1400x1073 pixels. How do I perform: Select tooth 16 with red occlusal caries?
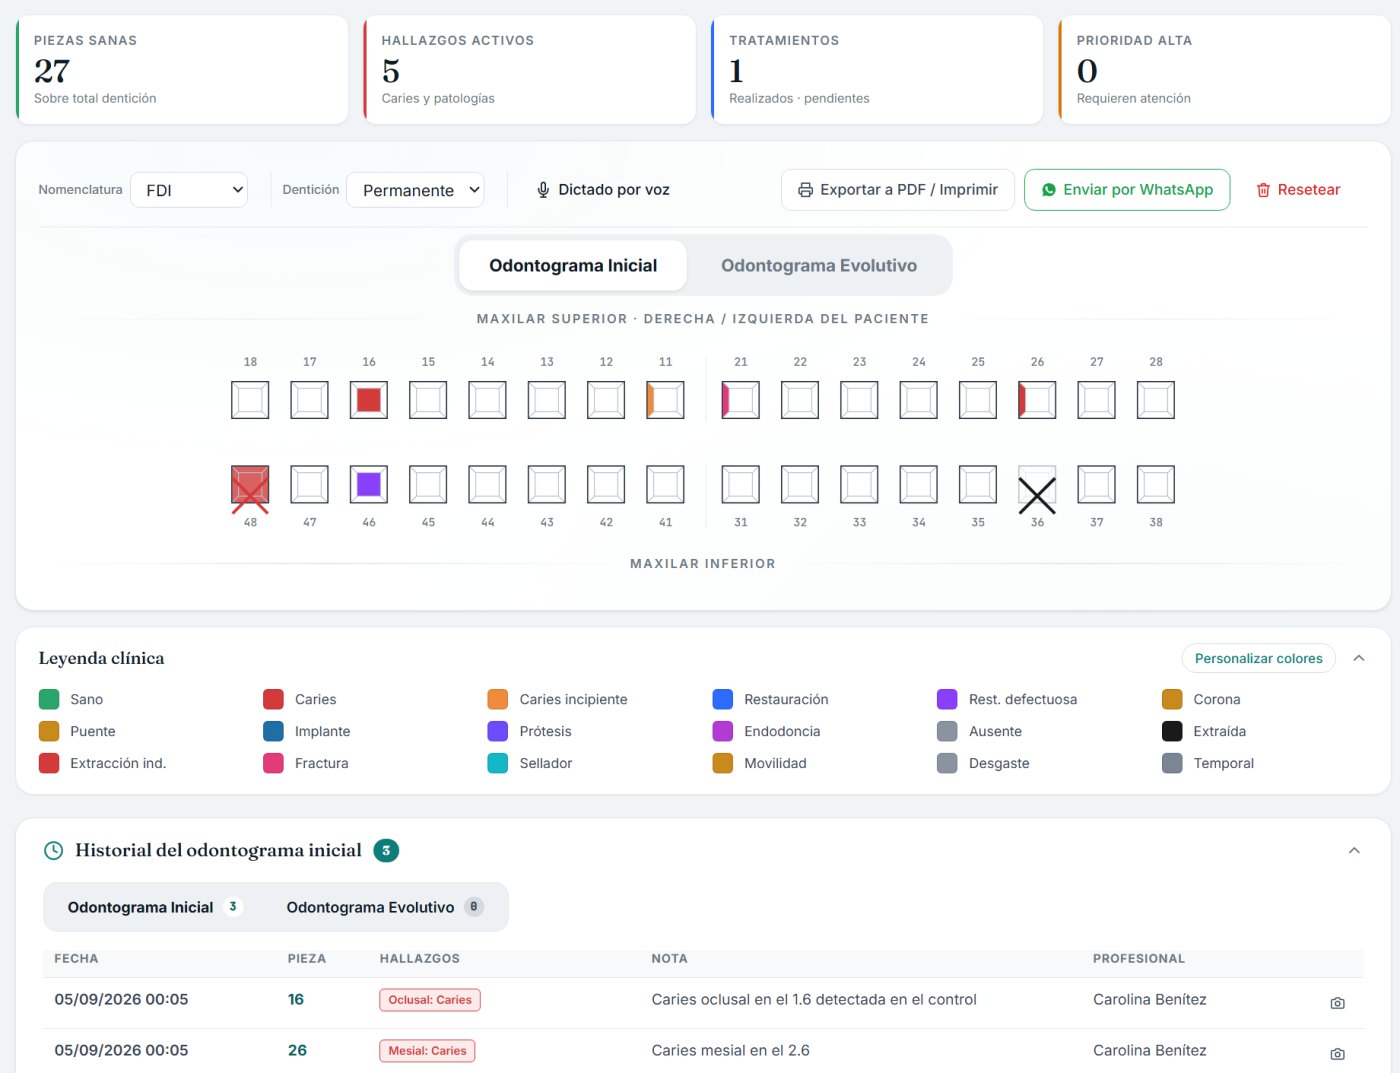click(x=369, y=400)
